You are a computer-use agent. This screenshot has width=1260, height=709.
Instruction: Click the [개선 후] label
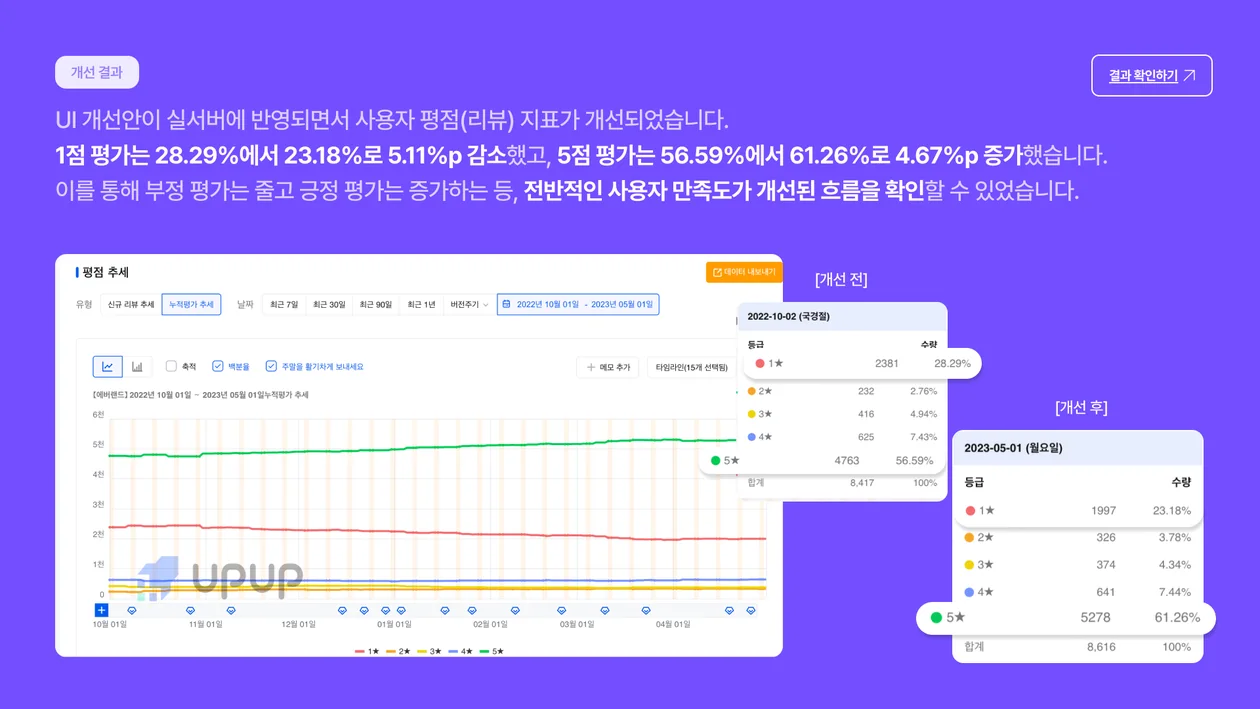pyautogui.click(x=1081, y=408)
